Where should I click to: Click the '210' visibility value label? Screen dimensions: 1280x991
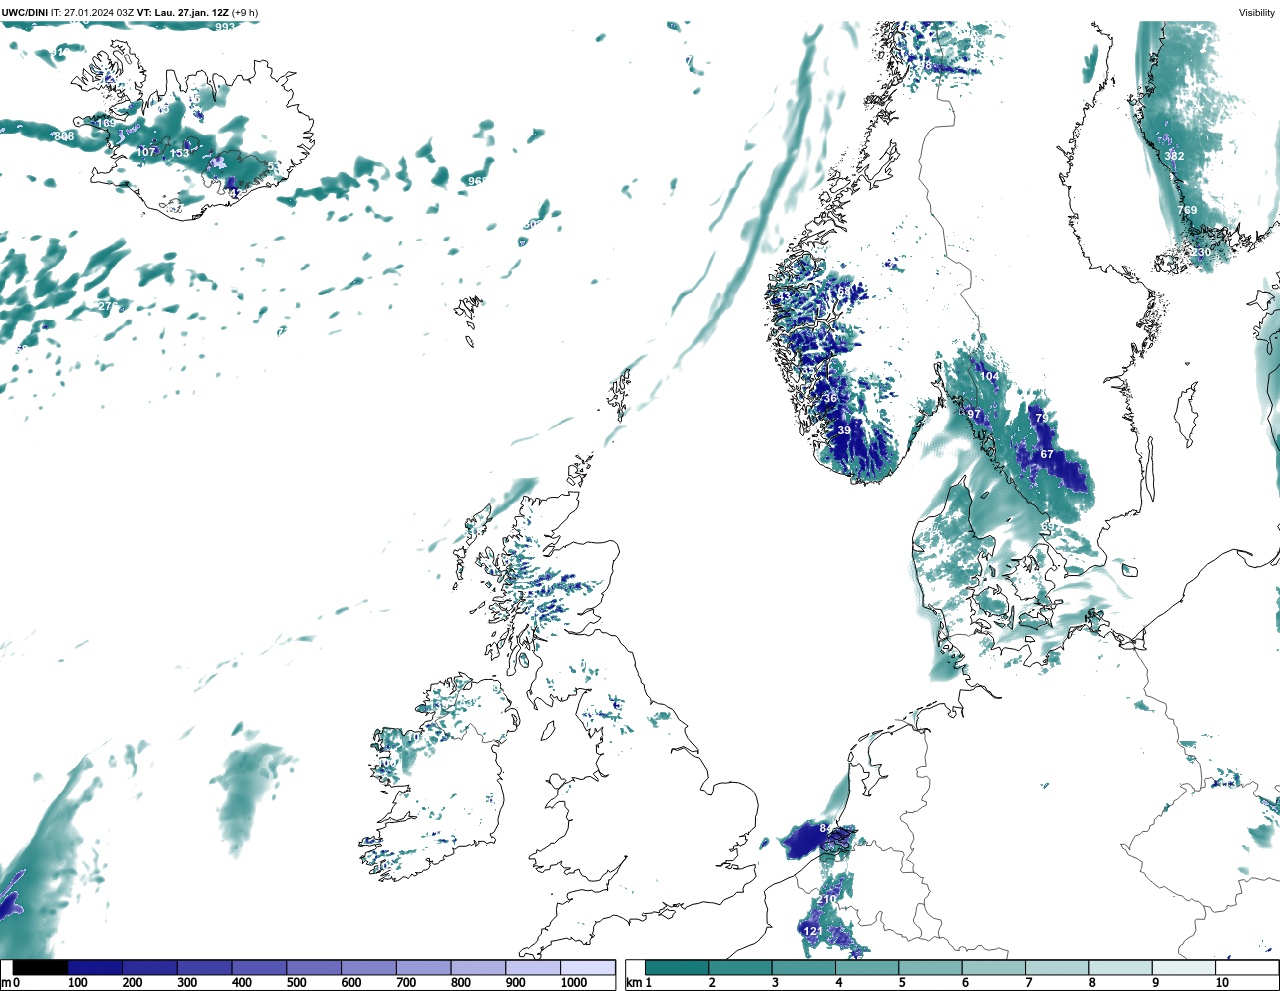(827, 900)
